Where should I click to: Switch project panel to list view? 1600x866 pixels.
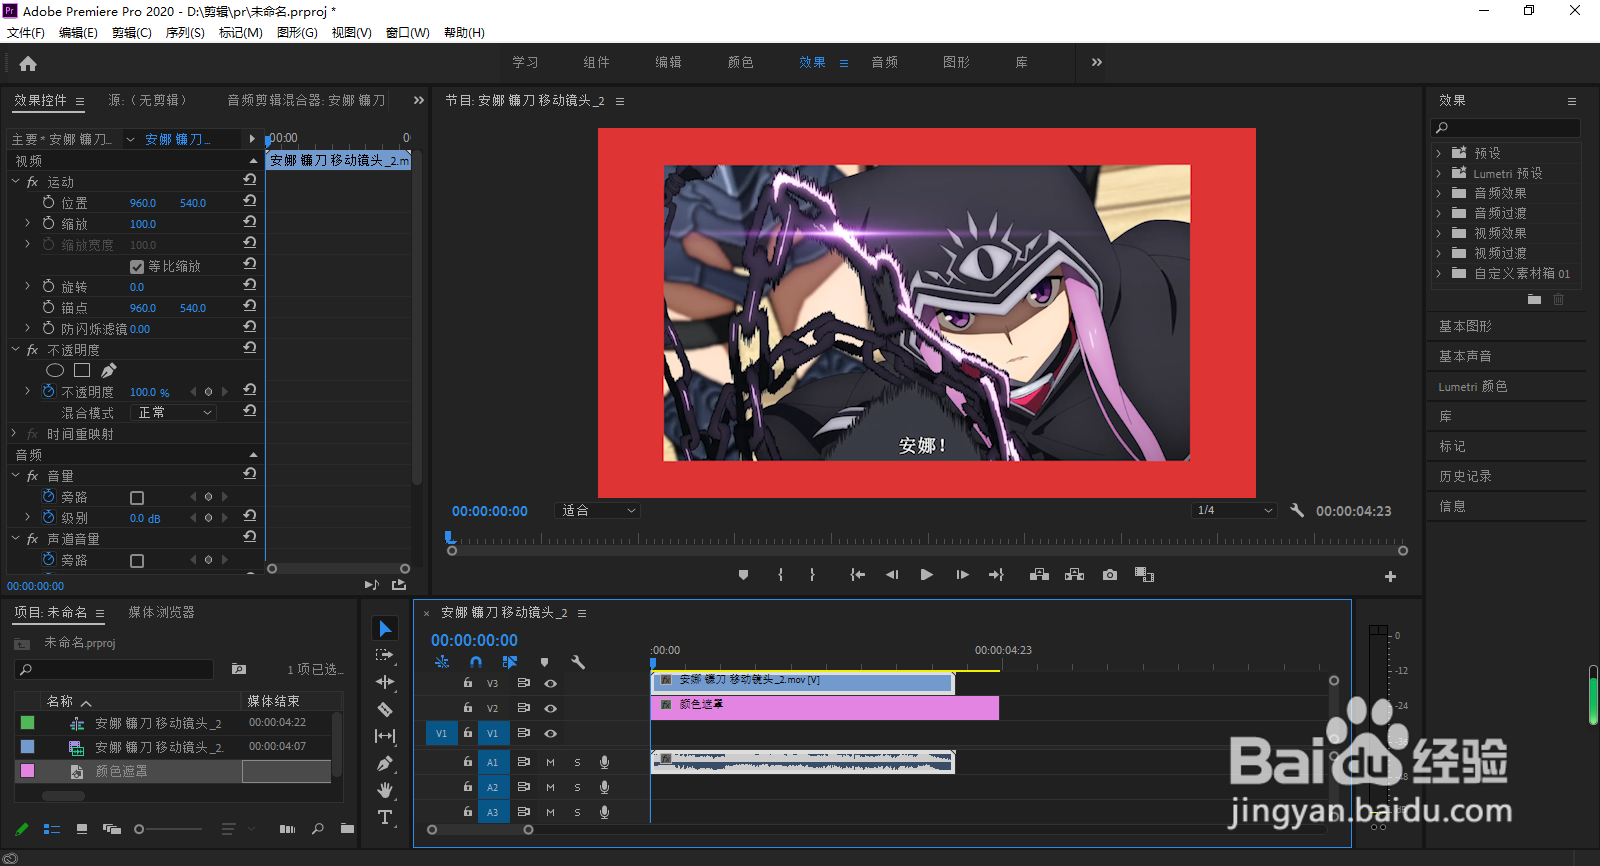coord(52,829)
